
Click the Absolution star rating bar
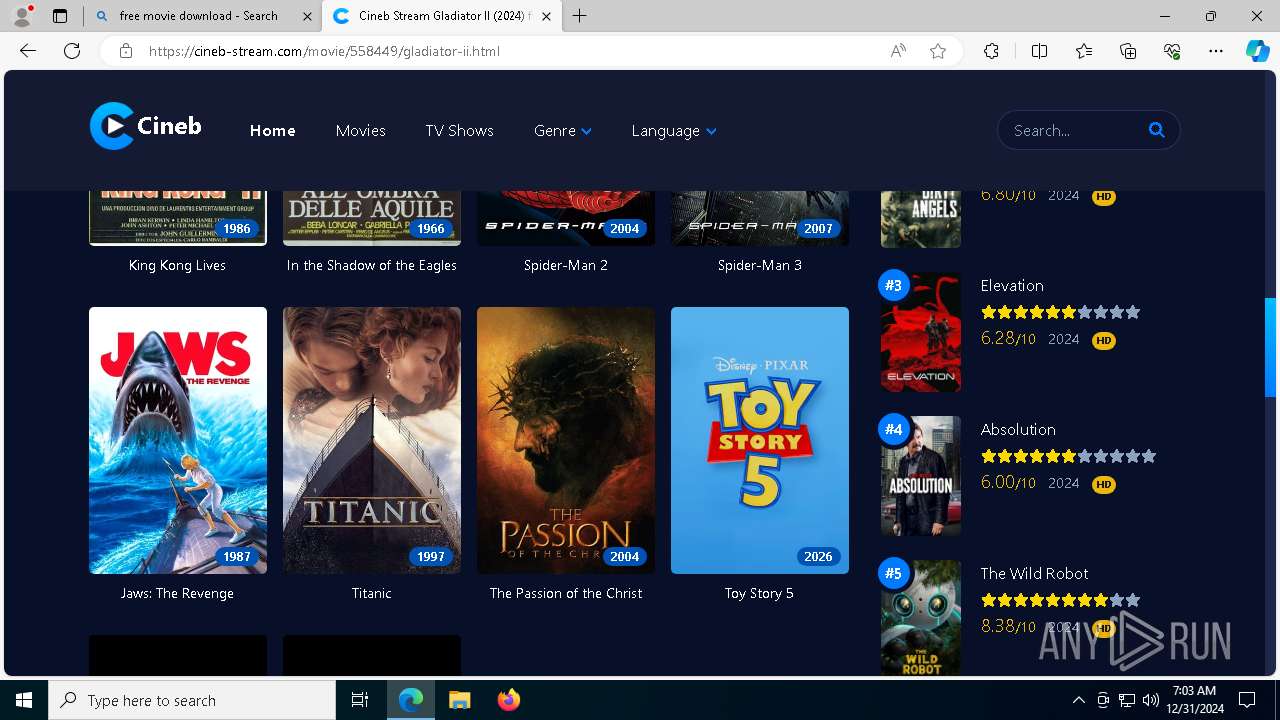[1069, 456]
